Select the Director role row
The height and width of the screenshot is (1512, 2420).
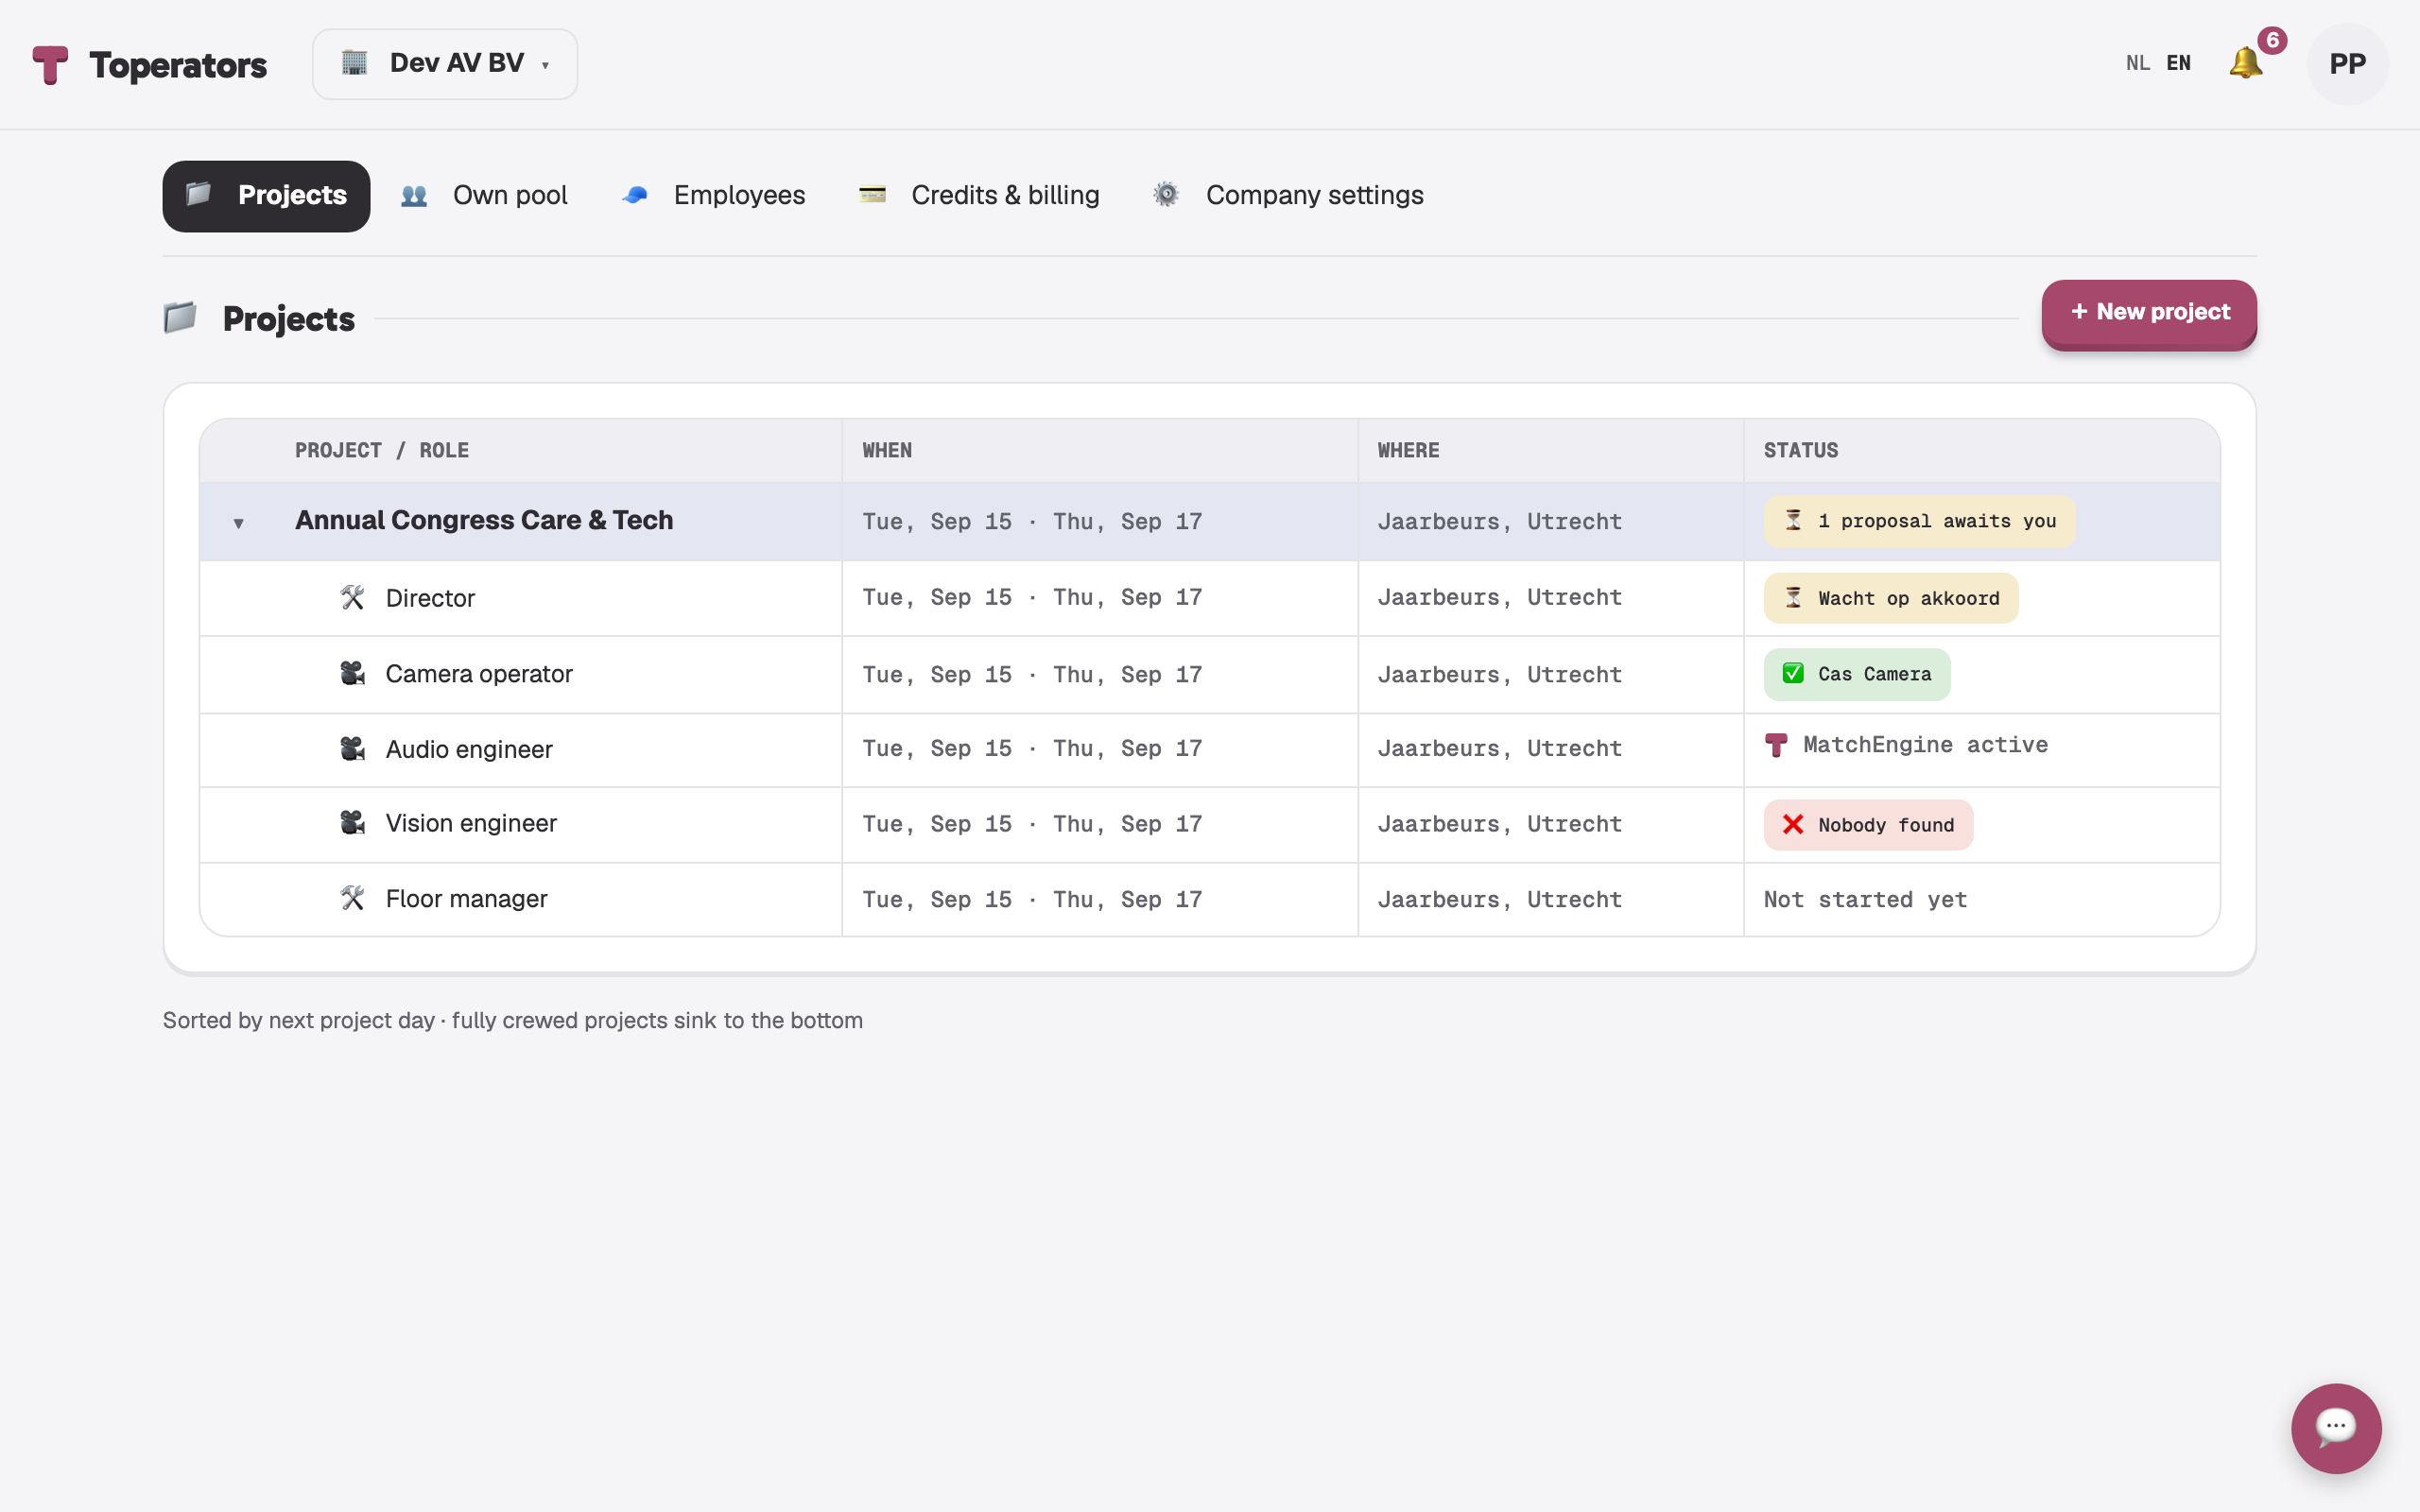pos(1210,598)
